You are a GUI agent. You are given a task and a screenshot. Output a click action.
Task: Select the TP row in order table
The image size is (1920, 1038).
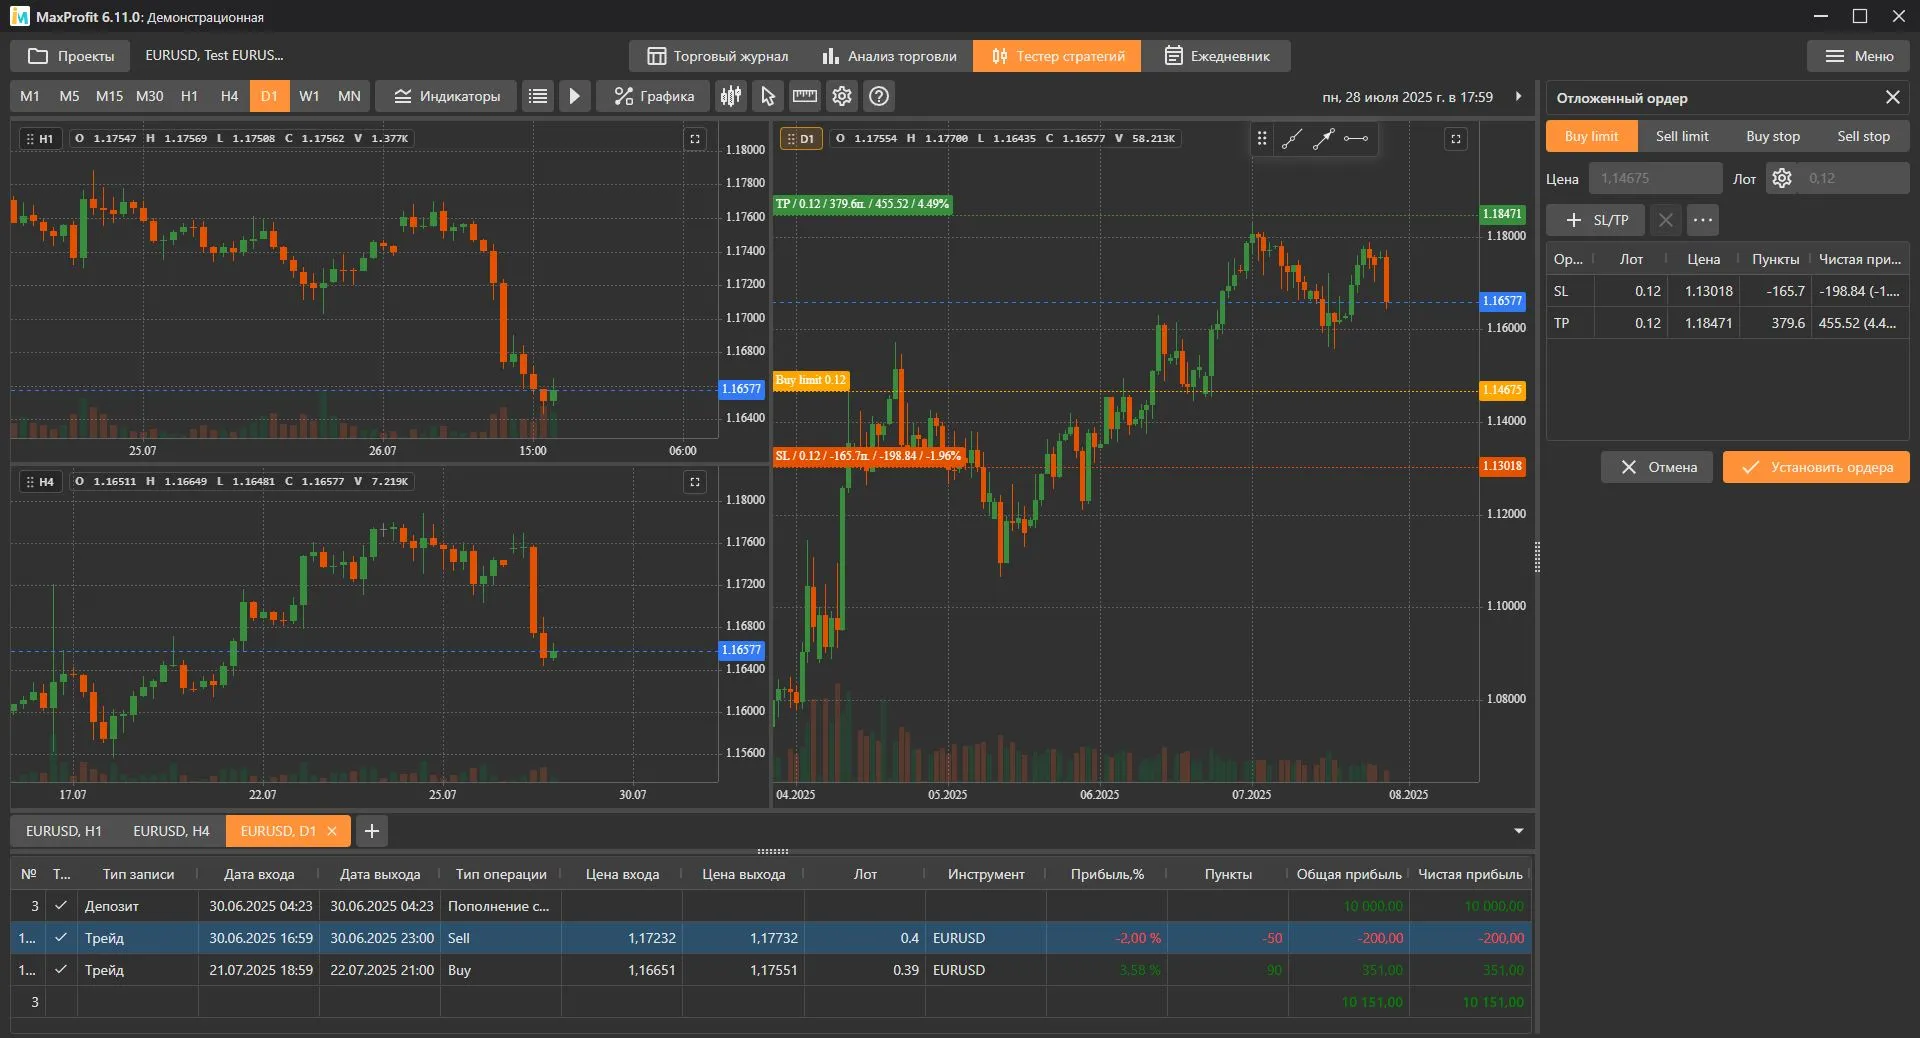(x=1727, y=323)
